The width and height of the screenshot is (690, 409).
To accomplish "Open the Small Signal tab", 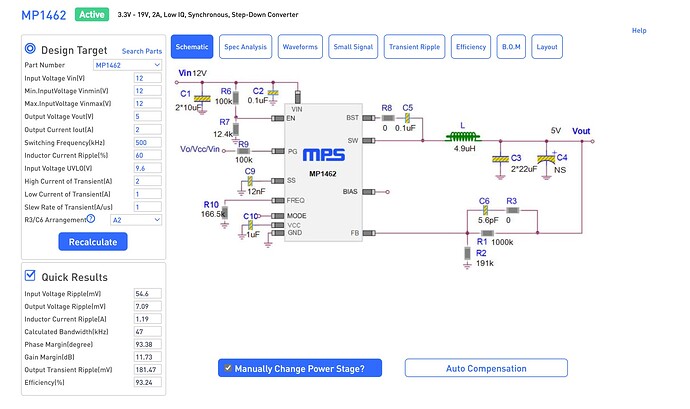I will pyautogui.click(x=353, y=47).
